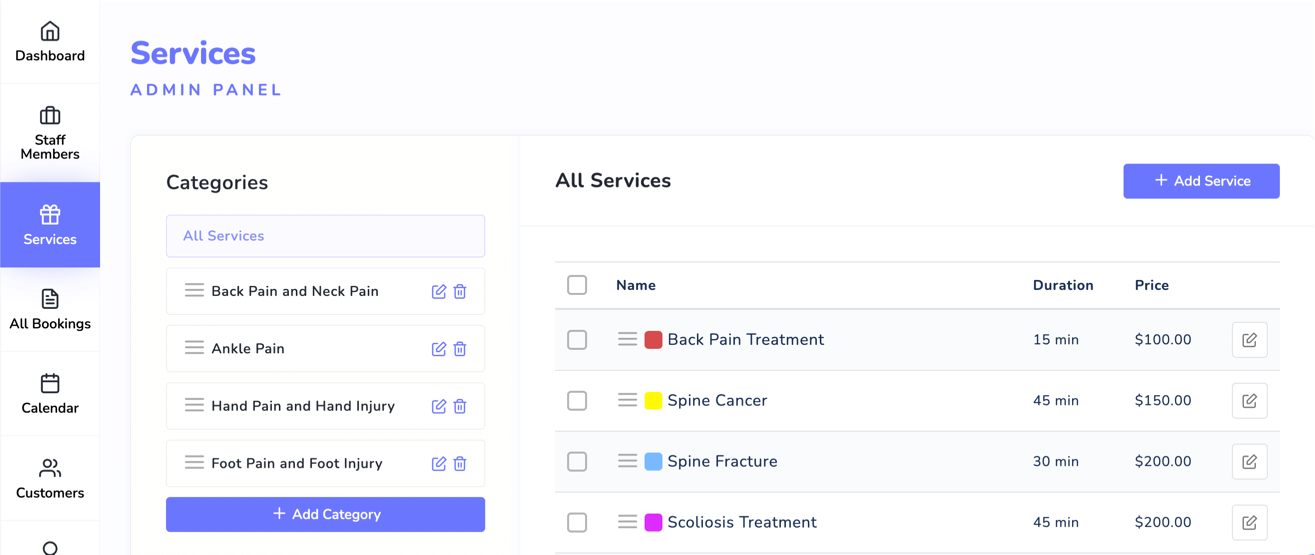Click the edit icon for Ankle Pain category

[x=438, y=349]
